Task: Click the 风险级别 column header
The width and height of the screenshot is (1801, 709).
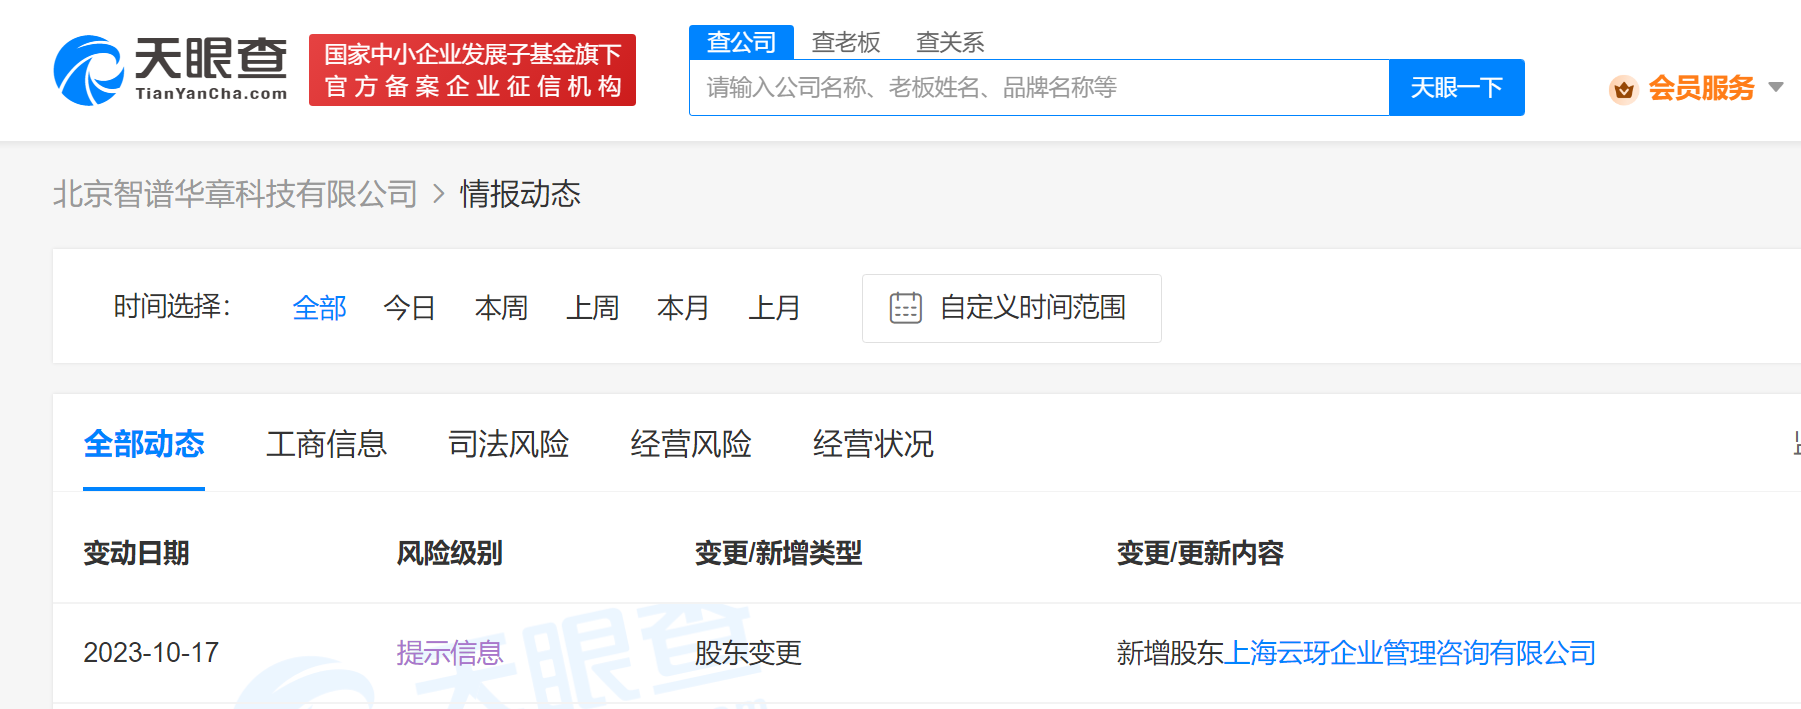Action: coord(449,553)
